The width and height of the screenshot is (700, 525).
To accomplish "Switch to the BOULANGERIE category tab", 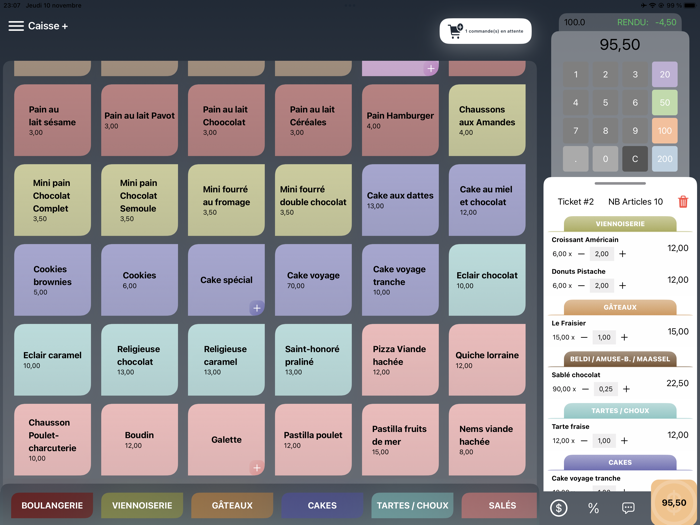I will click(x=52, y=506).
